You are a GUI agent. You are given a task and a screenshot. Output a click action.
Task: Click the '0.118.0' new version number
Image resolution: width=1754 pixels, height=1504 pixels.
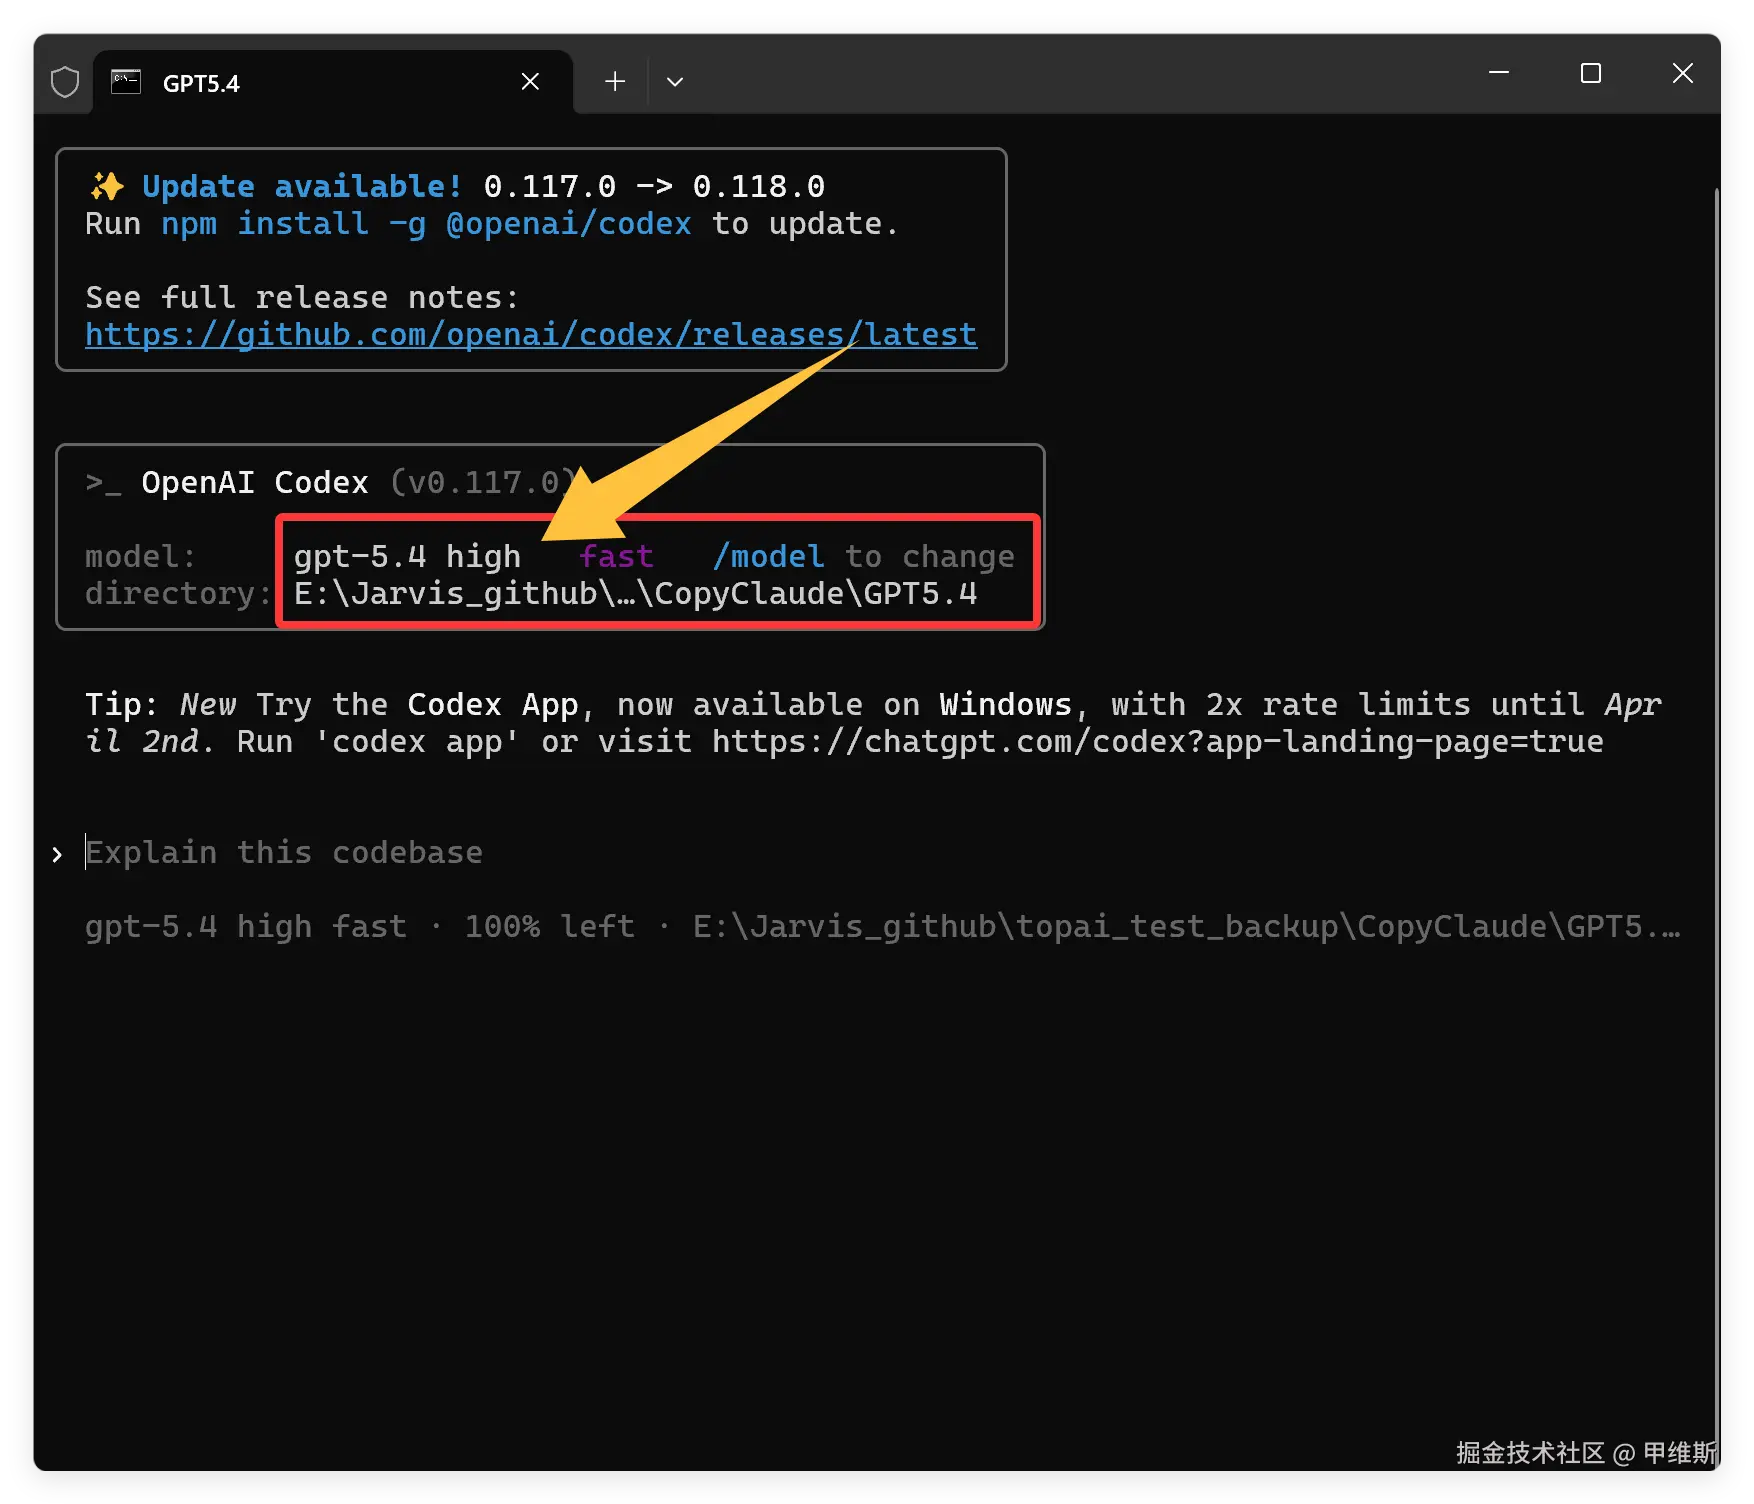pyautogui.click(x=759, y=187)
